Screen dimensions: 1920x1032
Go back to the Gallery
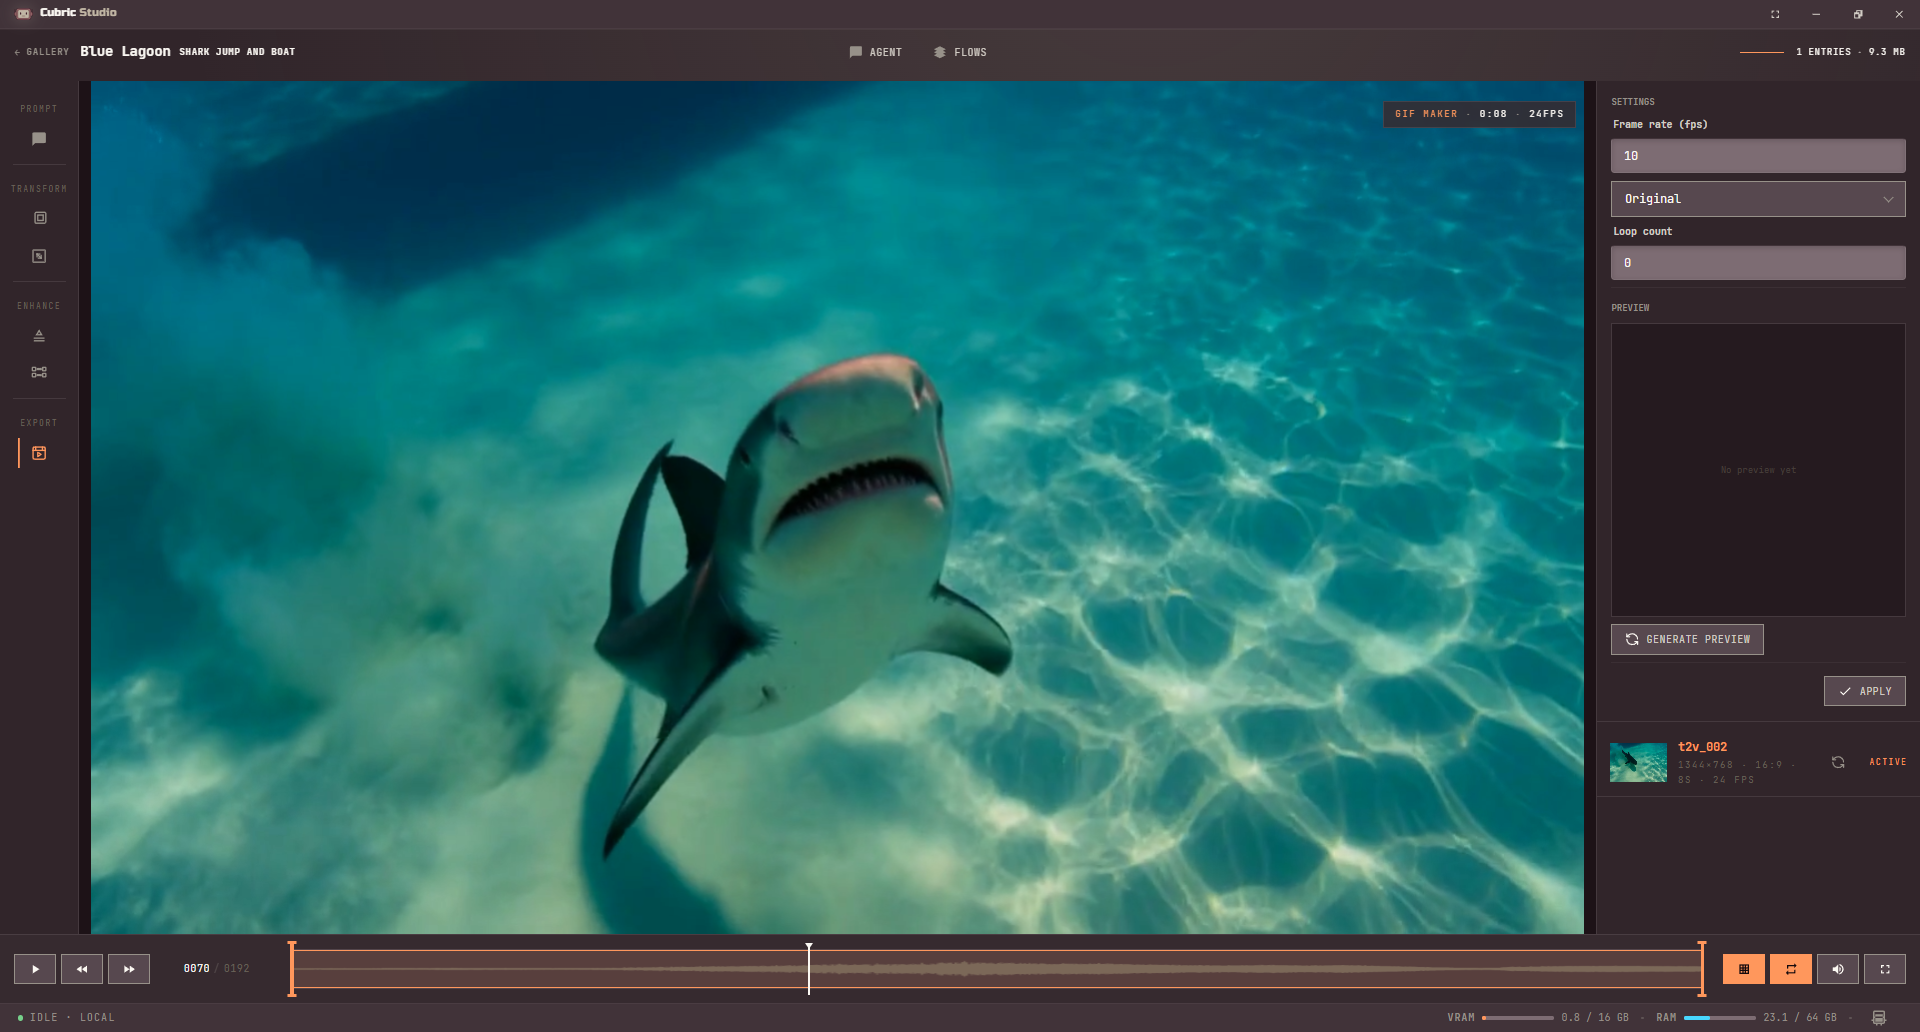click(x=41, y=52)
